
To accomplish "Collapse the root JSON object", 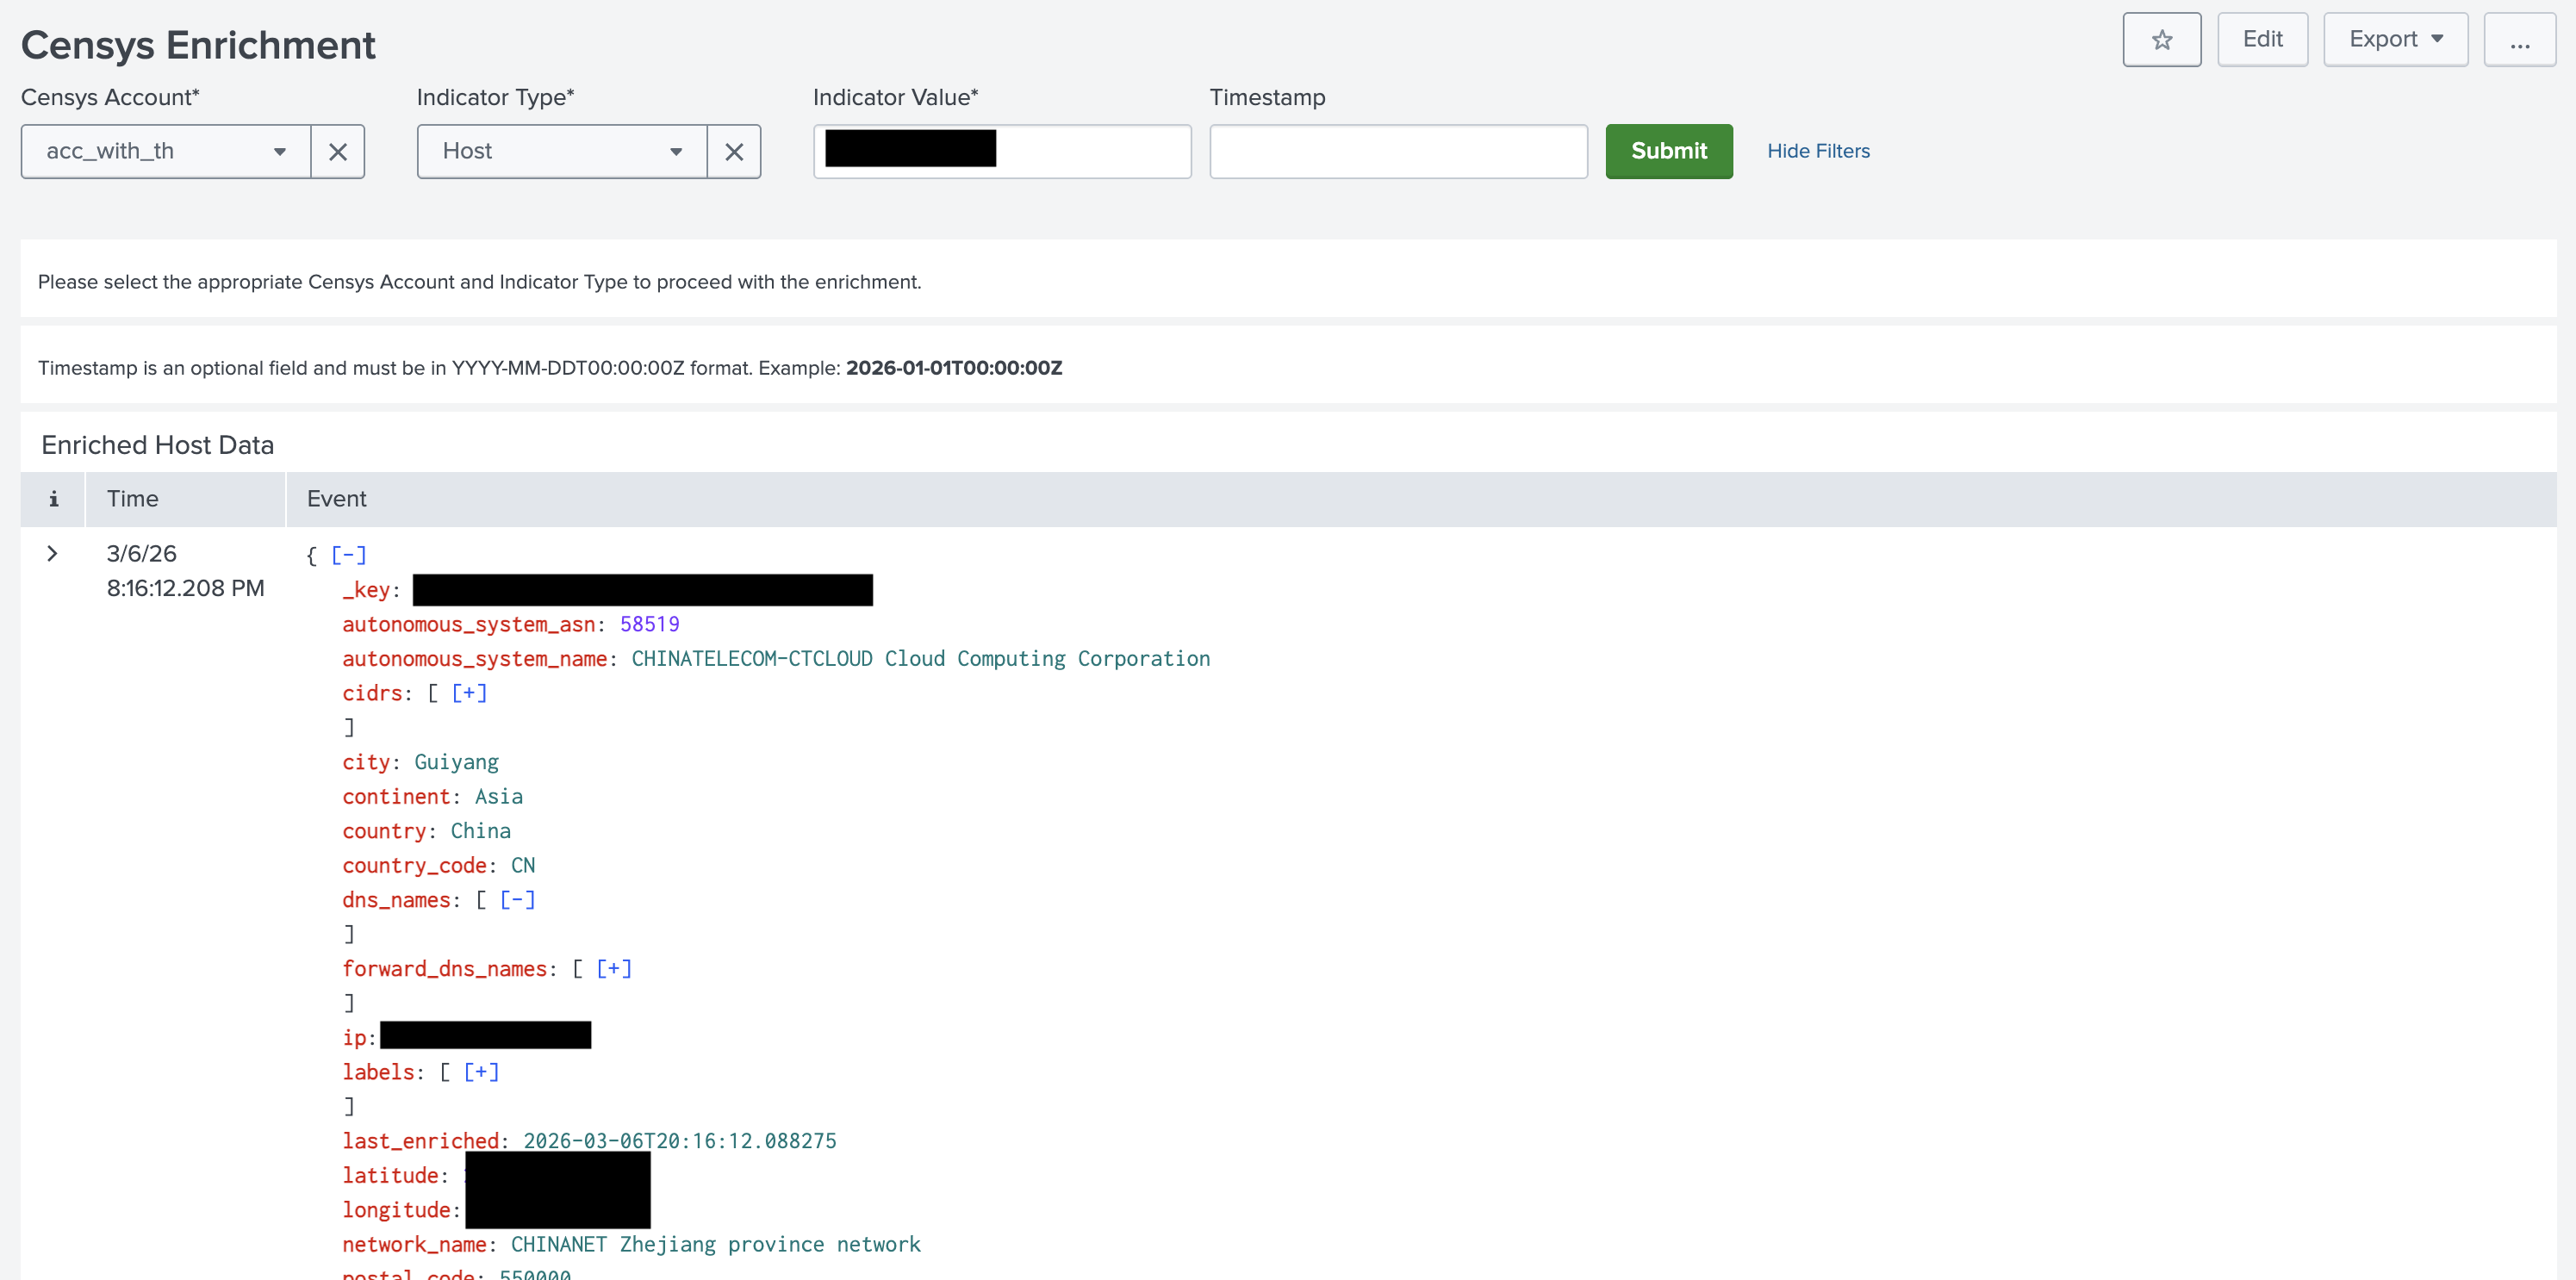I will [349, 555].
